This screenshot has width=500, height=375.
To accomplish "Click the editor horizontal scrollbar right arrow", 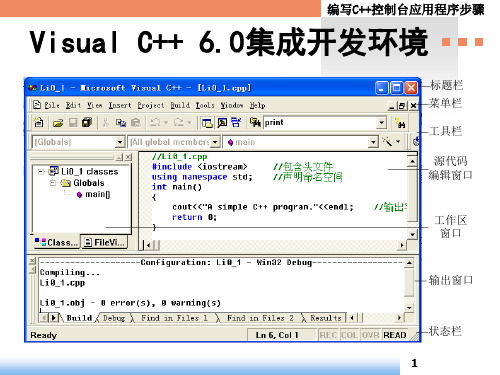I will click(x=402, y=245).
